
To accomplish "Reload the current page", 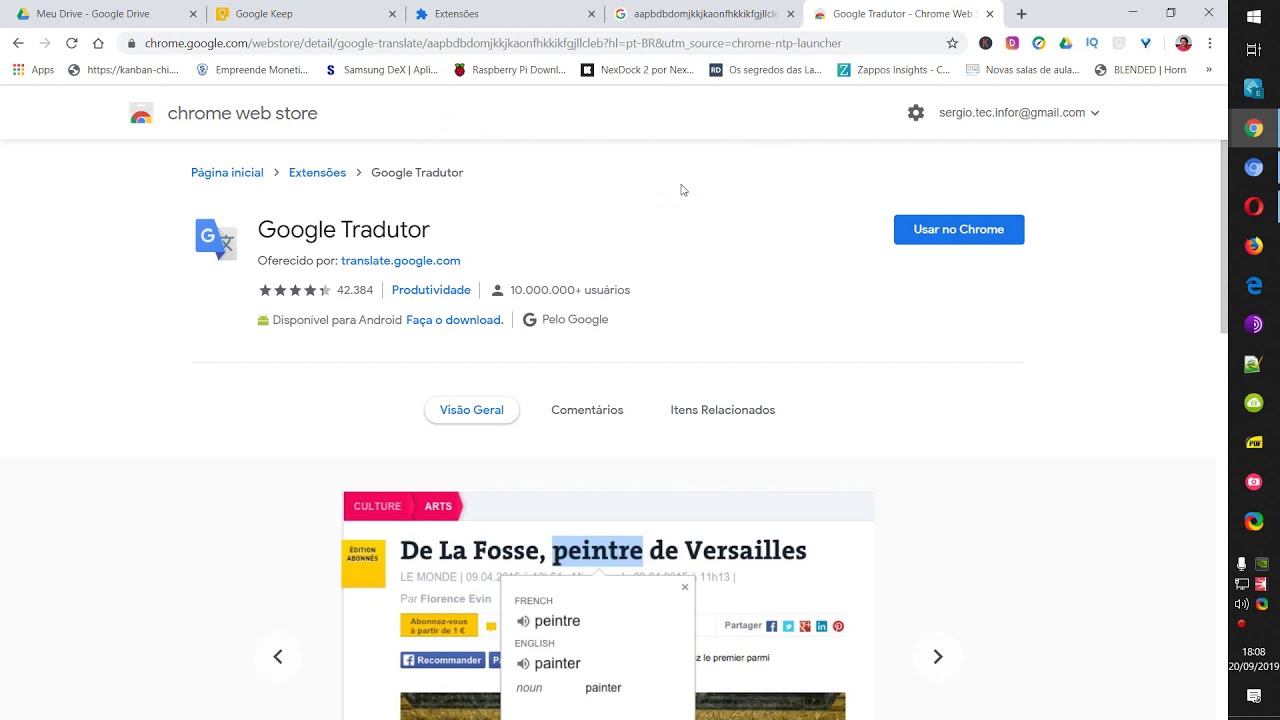I will coord(72,43).
